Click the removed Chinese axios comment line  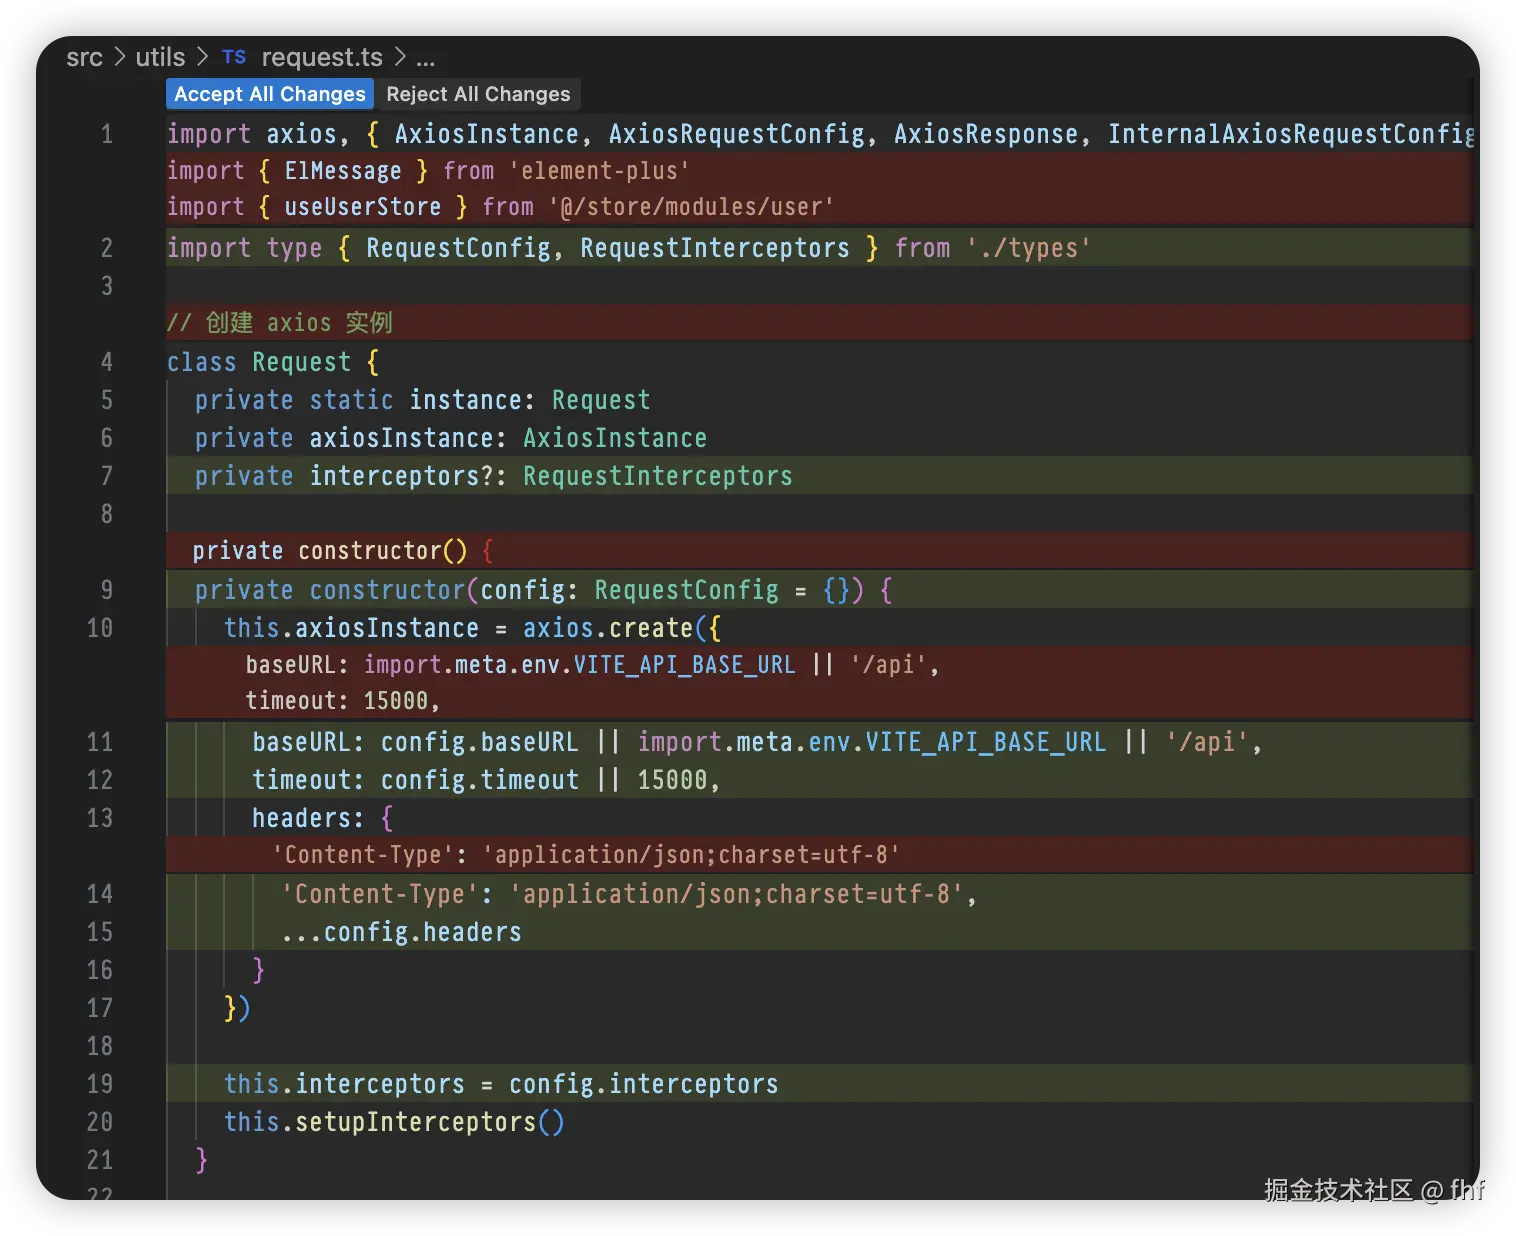coord(280,323)
